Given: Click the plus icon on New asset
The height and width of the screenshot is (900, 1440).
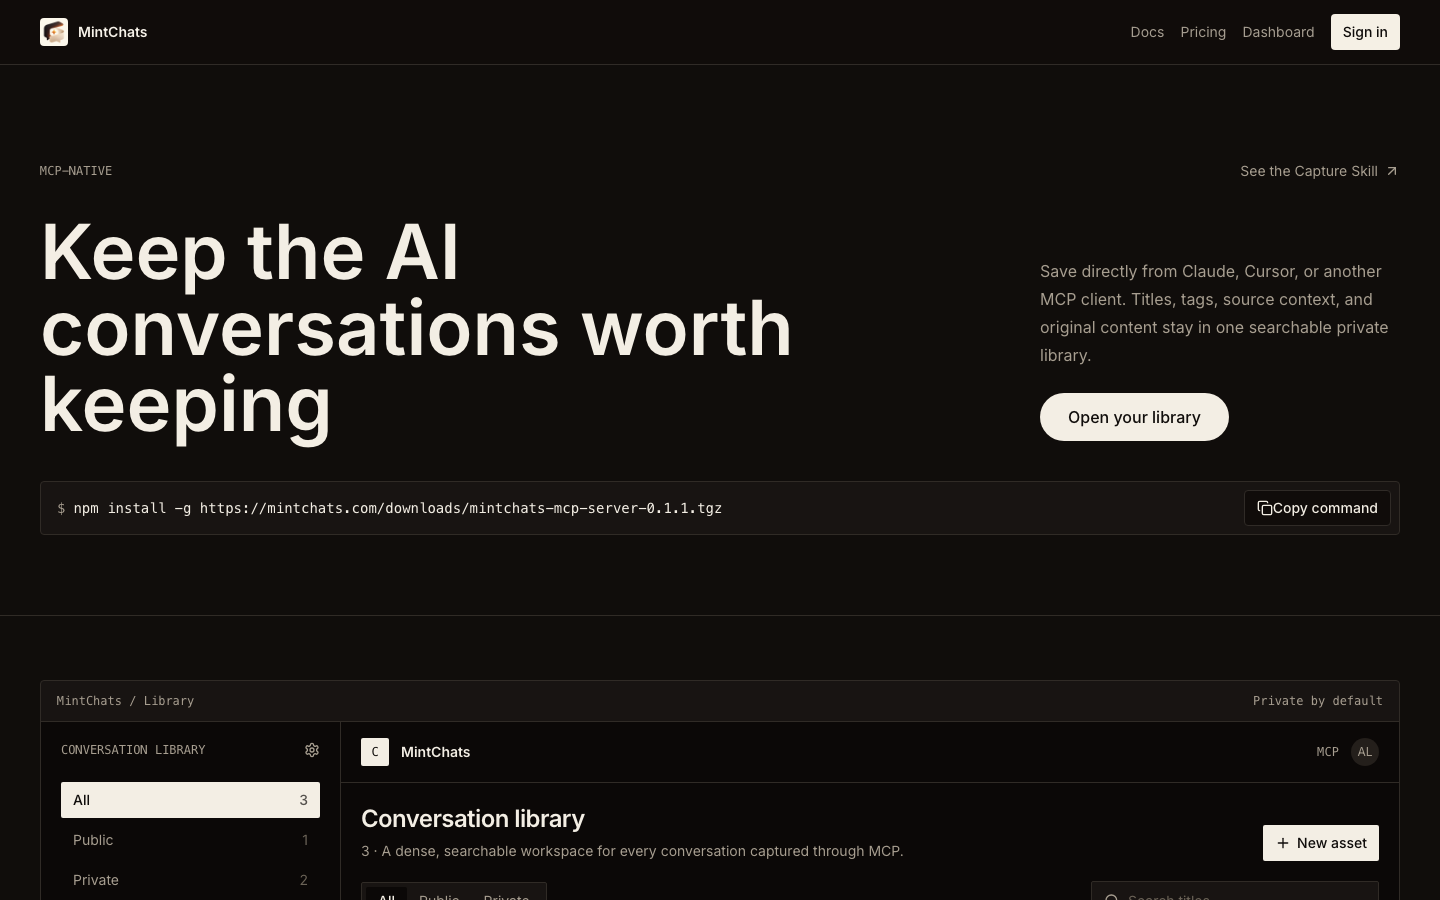Looking at the screenshot, I should (1283, 843).
